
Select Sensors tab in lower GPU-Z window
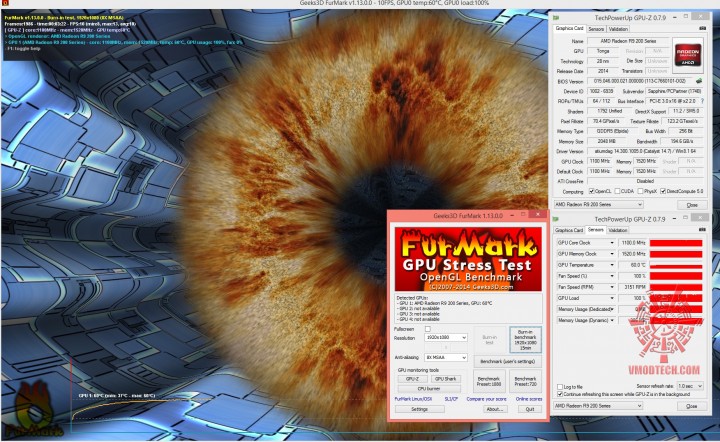point(596,229)
